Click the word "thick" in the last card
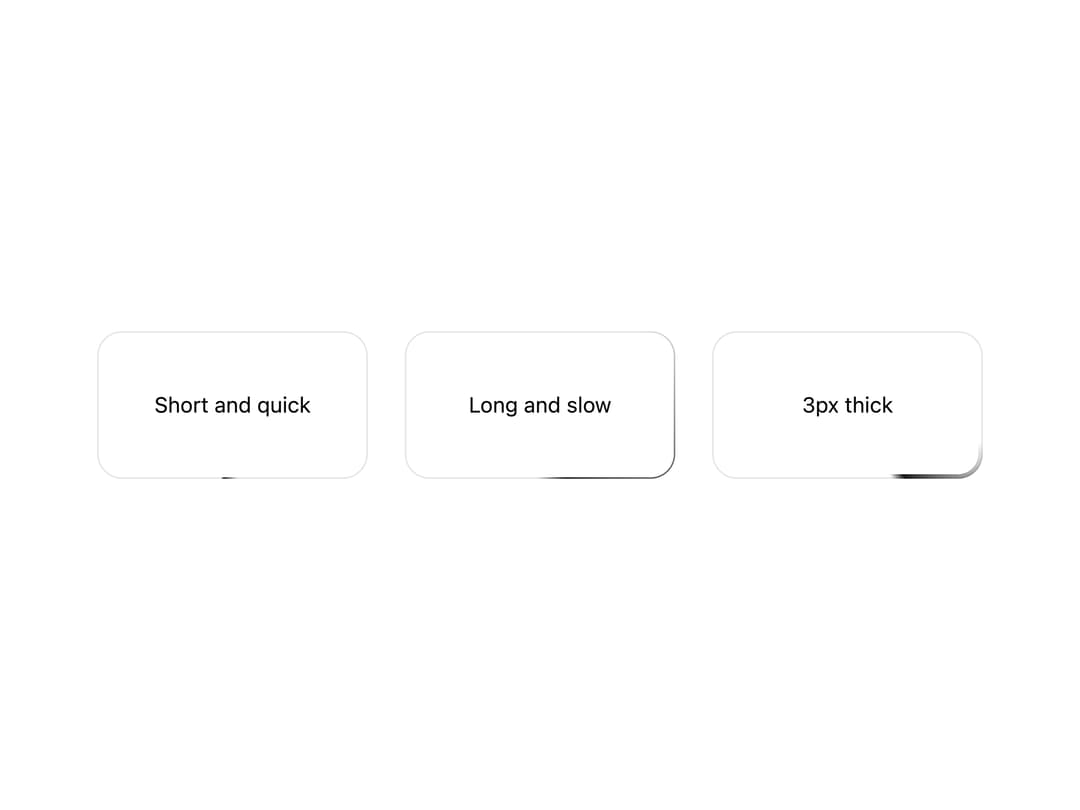 click(869, 405)
